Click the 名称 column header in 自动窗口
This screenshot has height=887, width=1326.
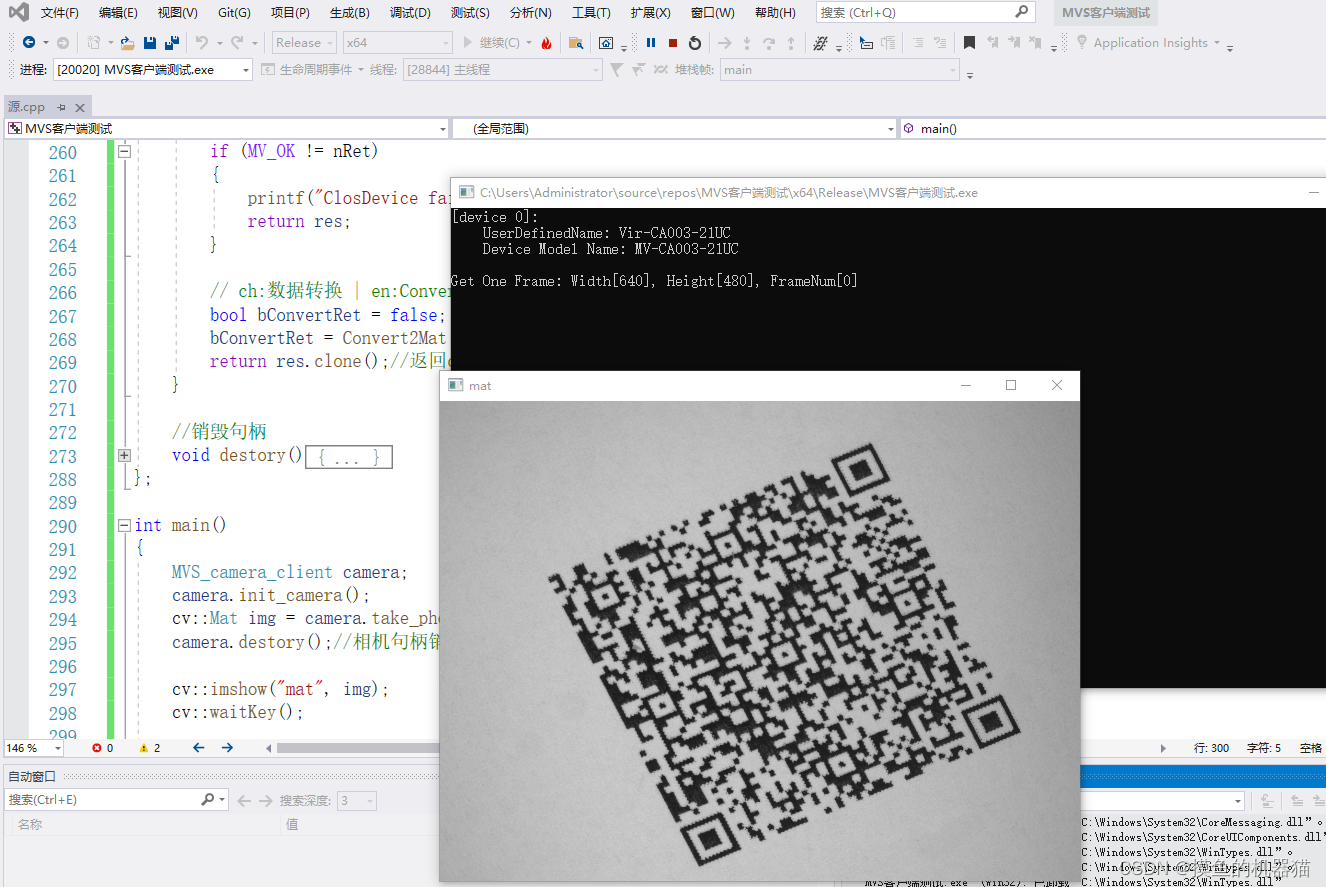pos(30,825)
